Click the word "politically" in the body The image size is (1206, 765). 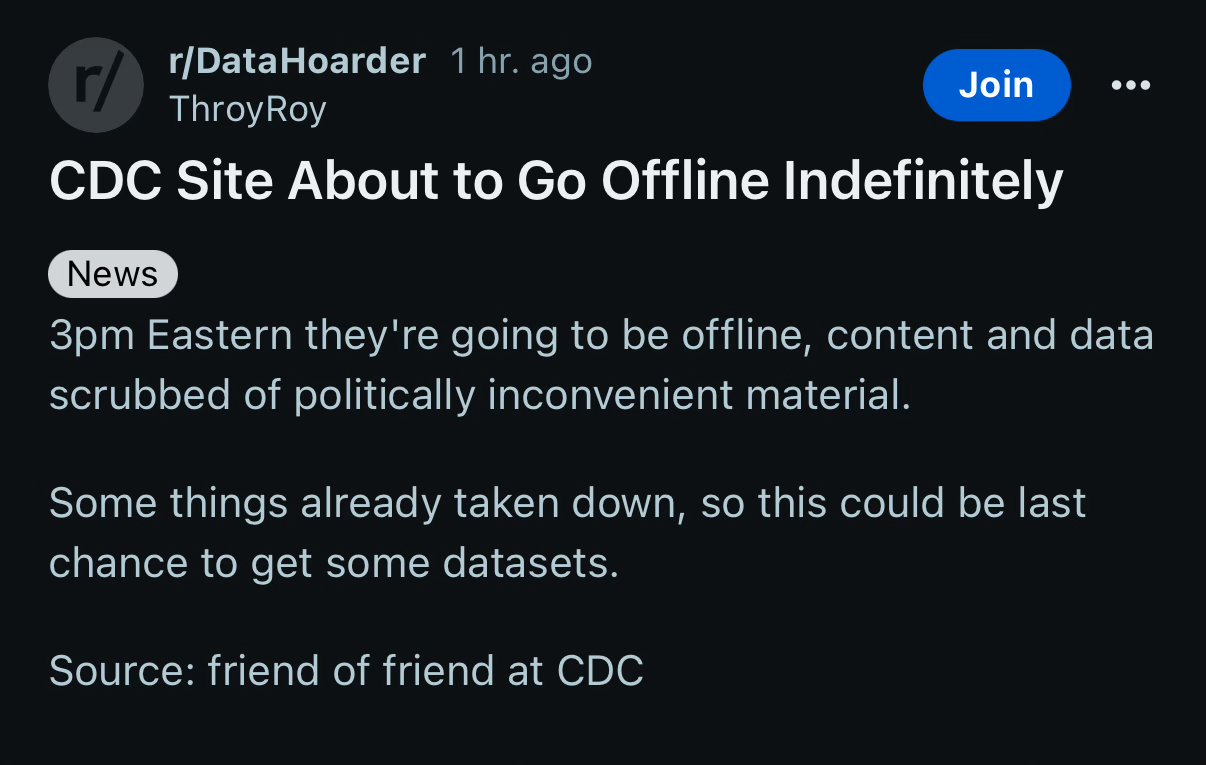pyautogui.click(x=384, y=396)
